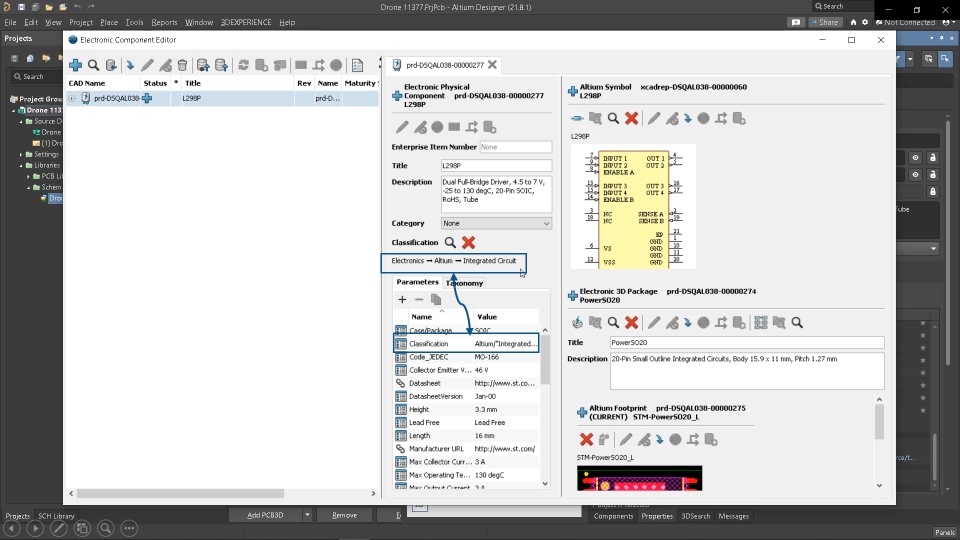Toggle the second eye visibility icon at right

coord(915,174)
